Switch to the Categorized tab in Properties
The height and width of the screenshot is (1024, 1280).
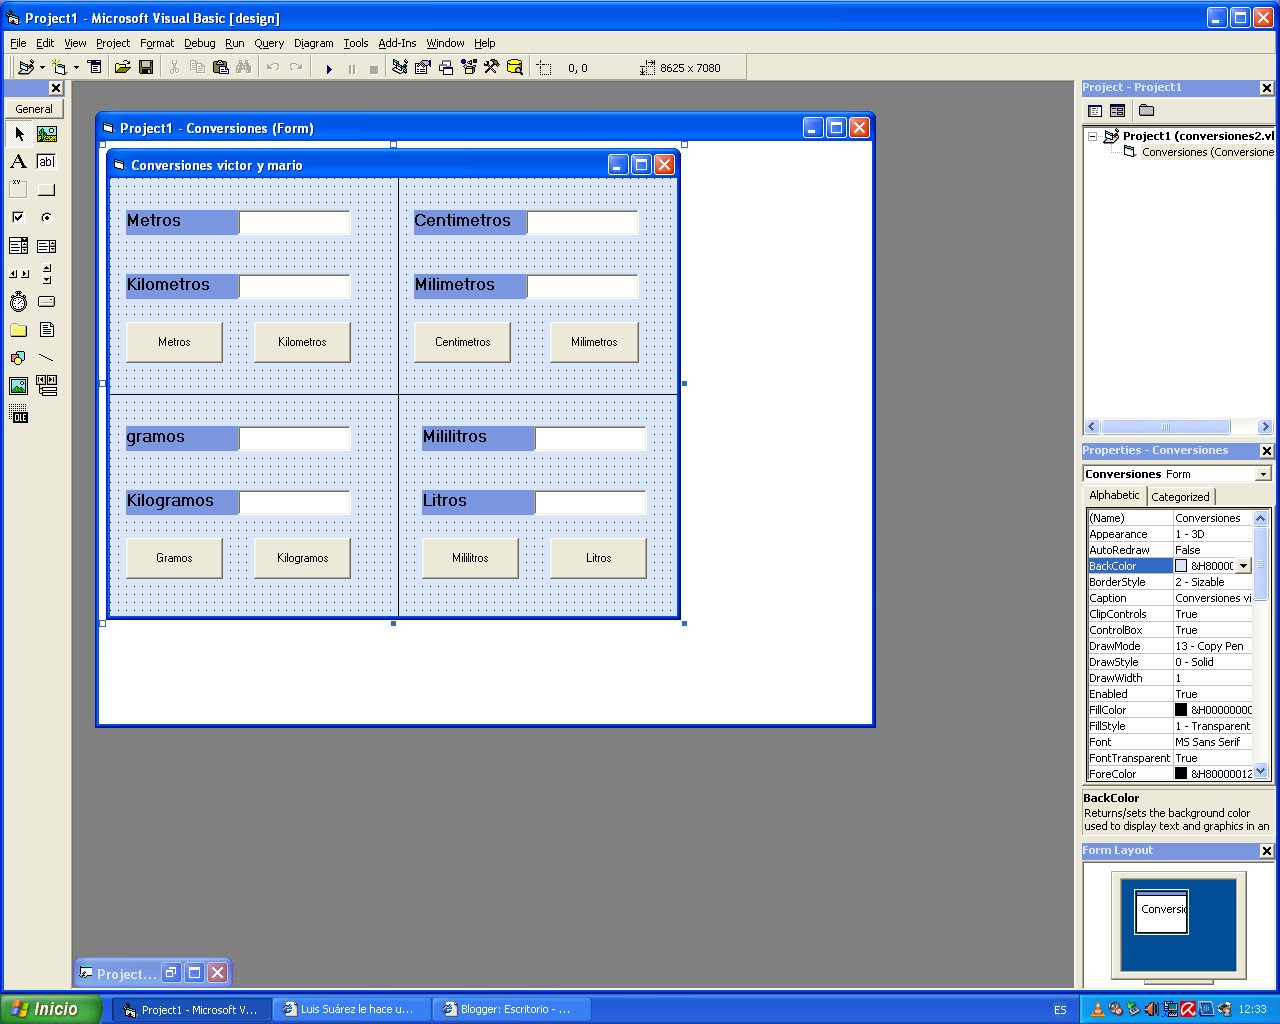[x=1181, y=496]
